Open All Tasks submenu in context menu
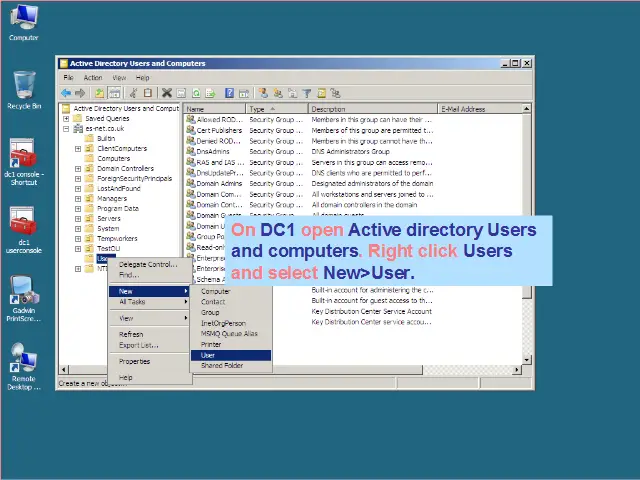This screenshot has width=640, height=480. [x=150, y=302]
